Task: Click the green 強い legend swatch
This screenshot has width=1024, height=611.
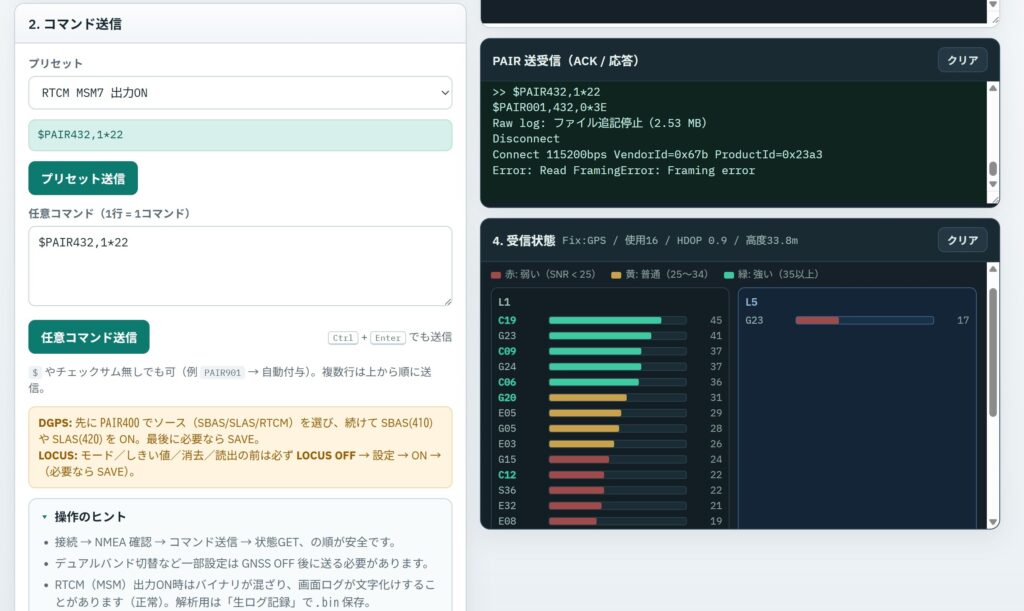Action: click(x=729, y=275)
